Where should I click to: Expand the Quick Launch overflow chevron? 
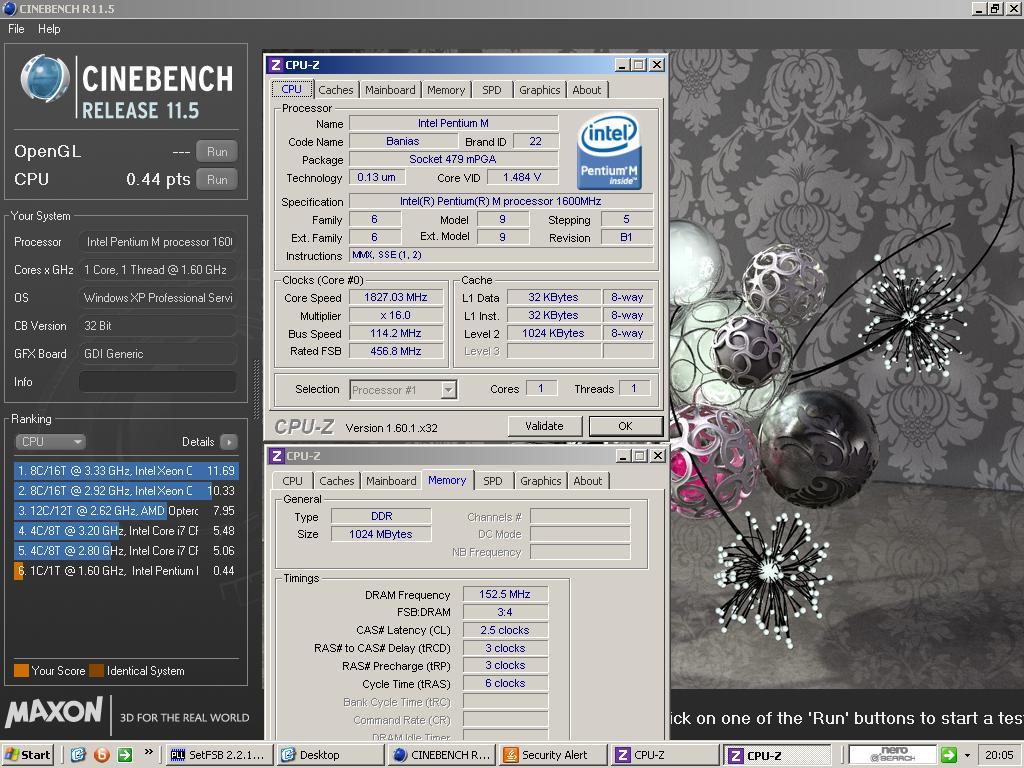[148, 752]
